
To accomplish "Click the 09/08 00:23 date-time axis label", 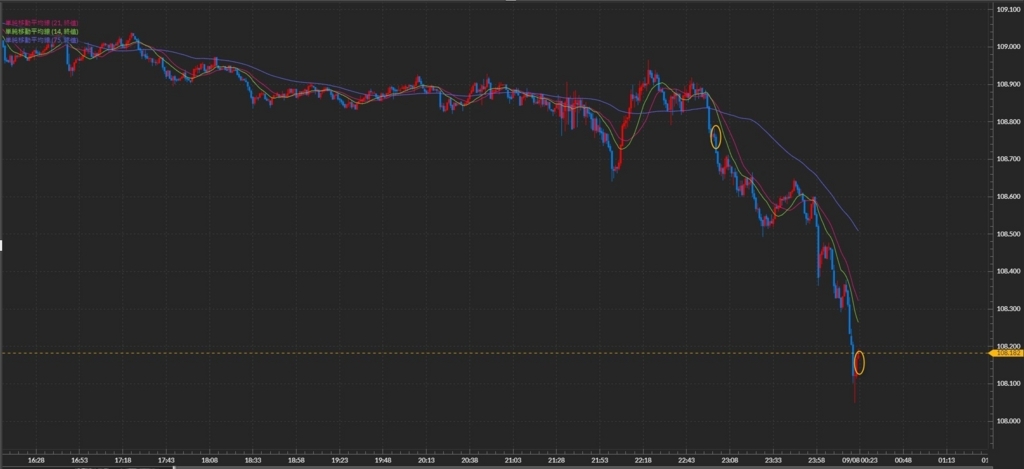I will coord(860,460).
